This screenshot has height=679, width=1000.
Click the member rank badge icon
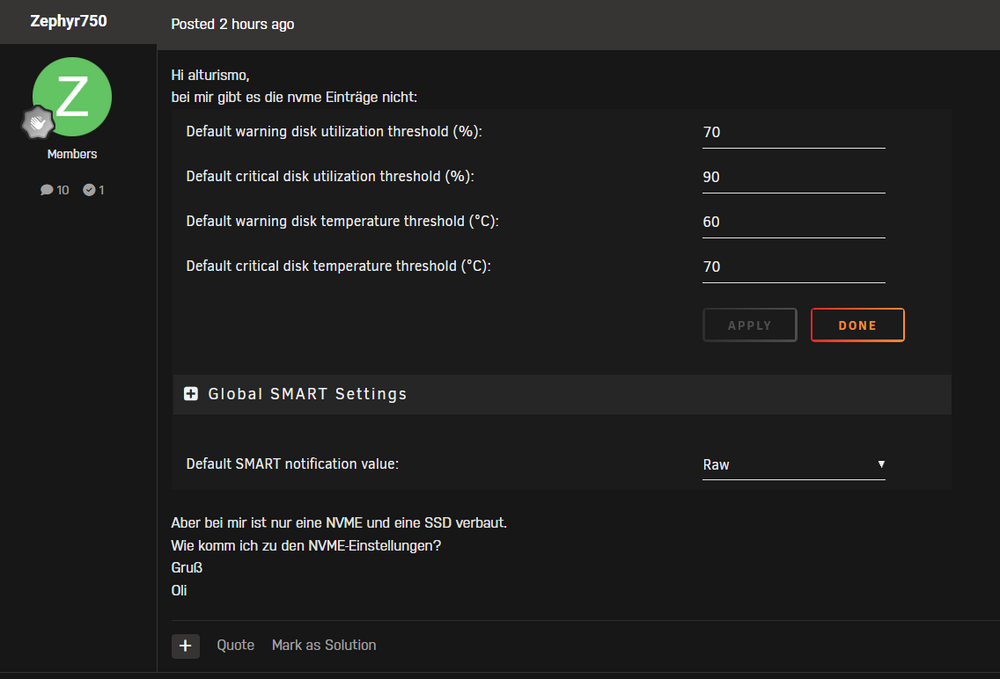[x=38, y=122]
